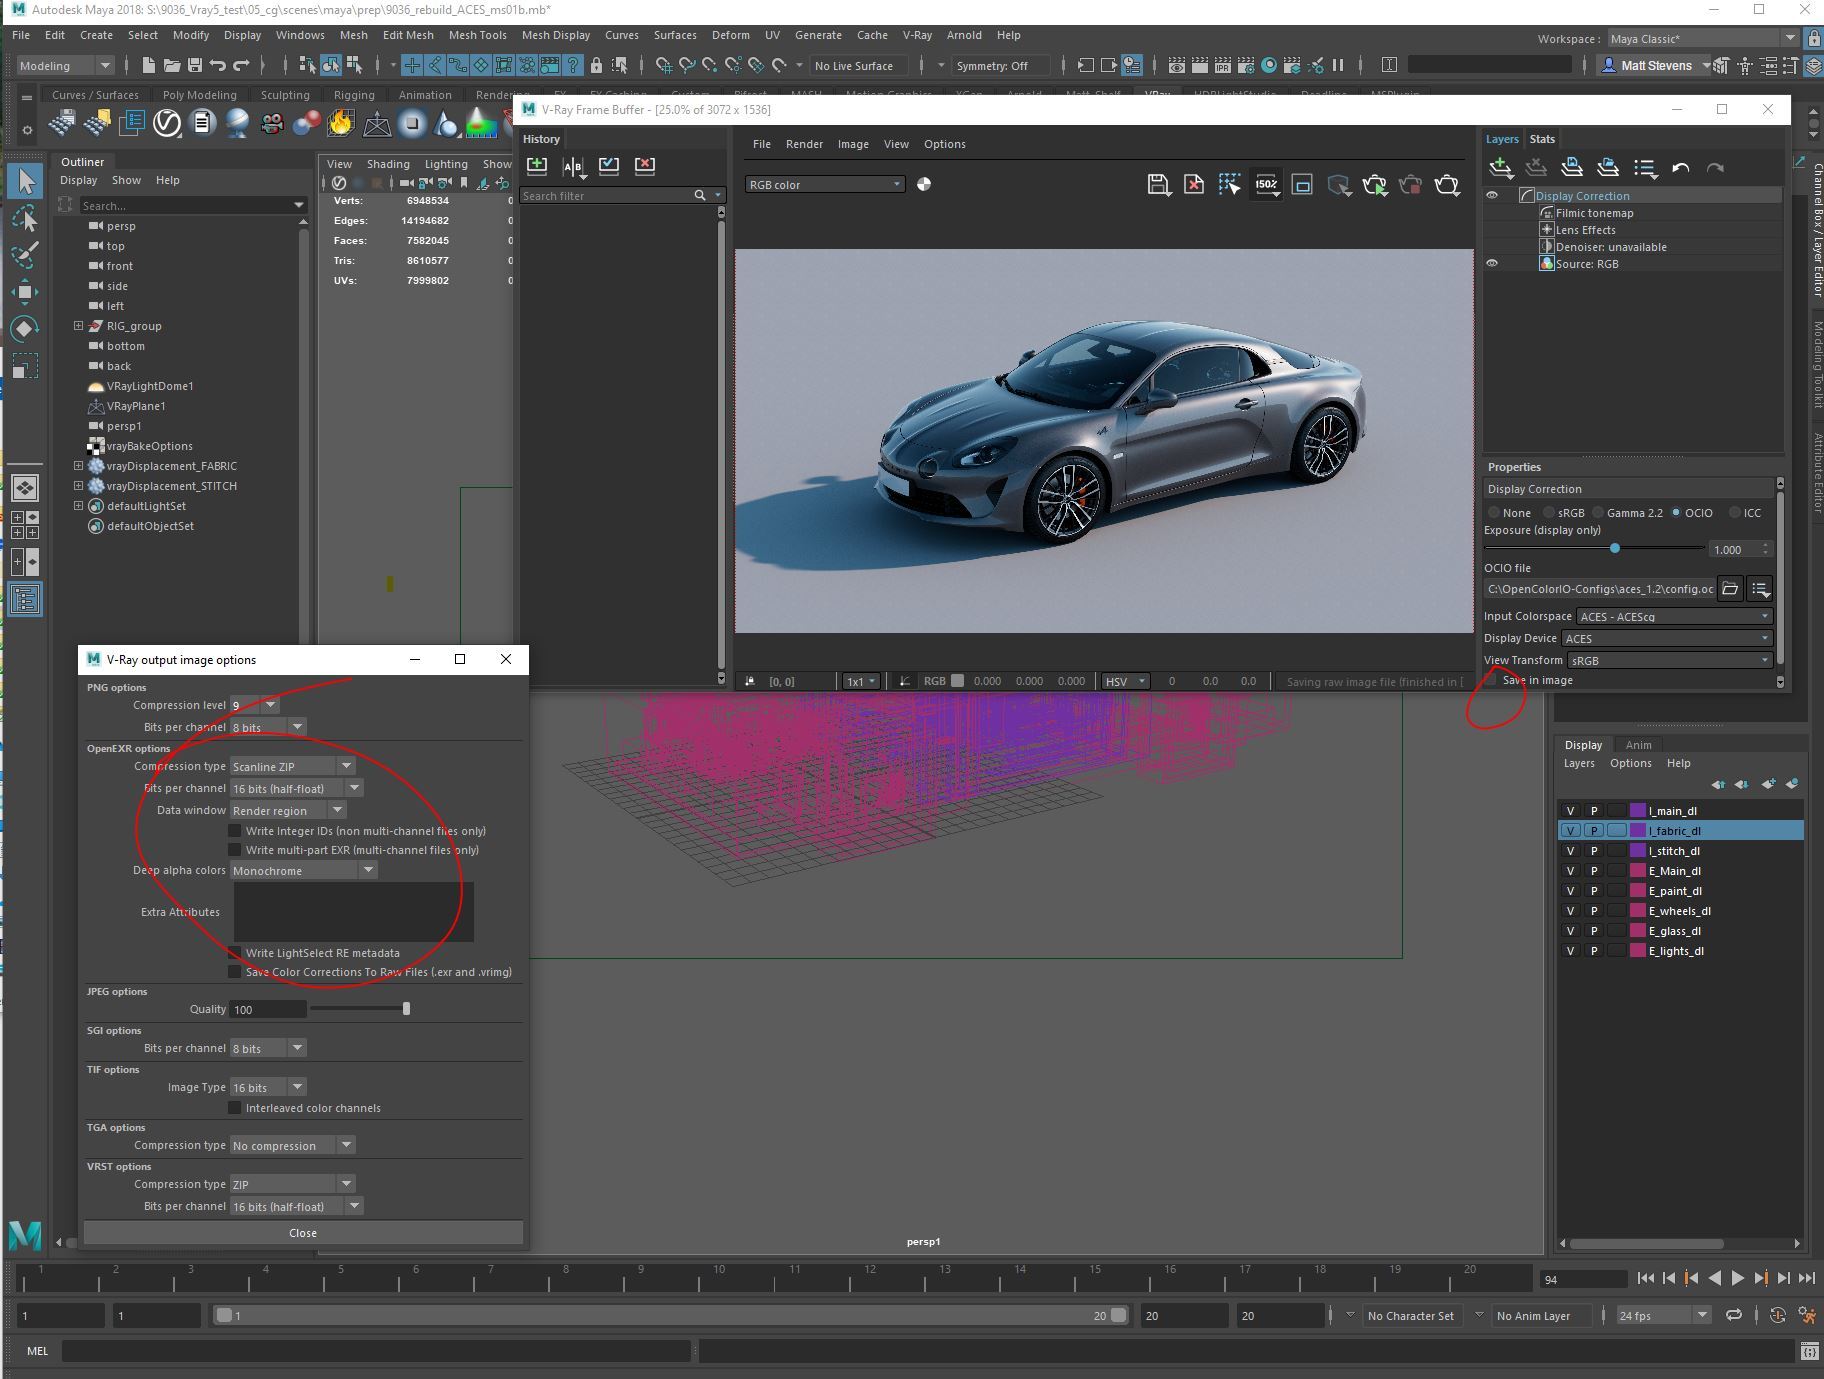
Task: Toggle V visibility of l_main_dl layer
Action: pyautogui.click(x=1570, y=811)
